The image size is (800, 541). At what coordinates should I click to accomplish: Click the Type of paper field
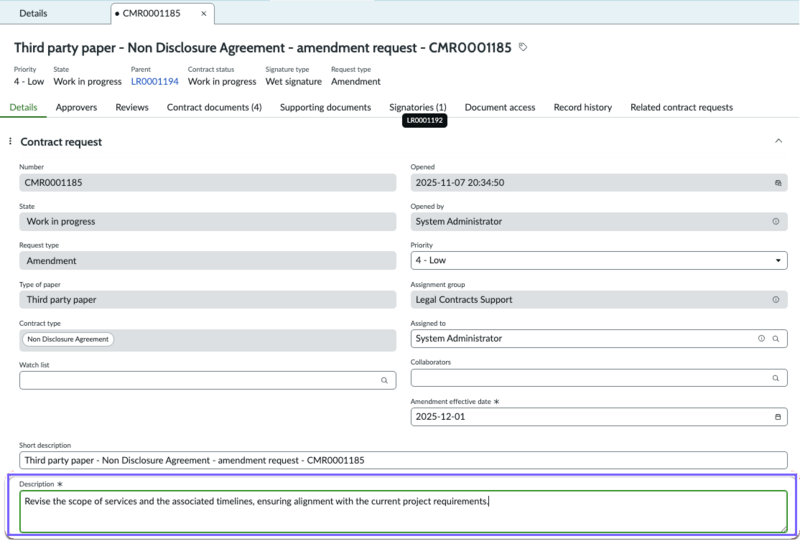(x=208, y=300)
